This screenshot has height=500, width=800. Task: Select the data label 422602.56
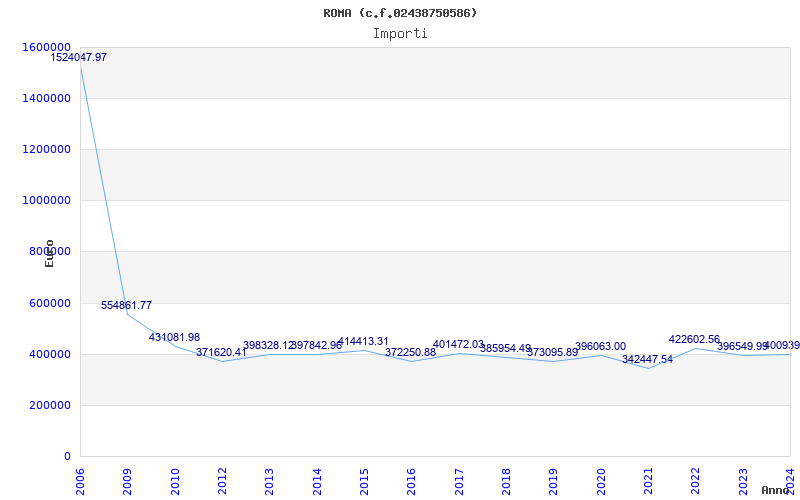click(694, 339)
